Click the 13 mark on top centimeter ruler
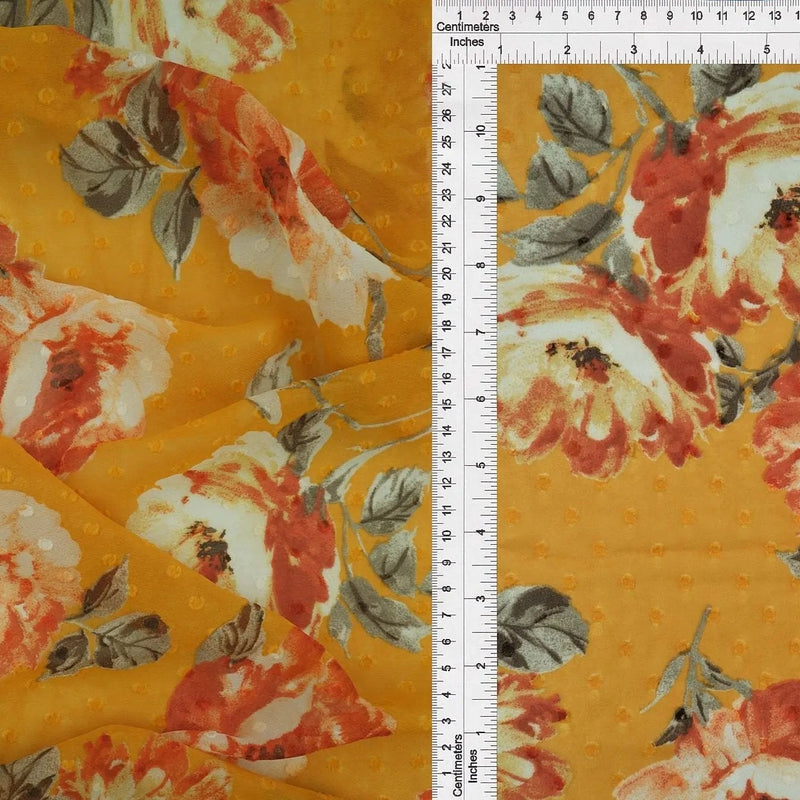The width and height of the screenshot is (800, 800). [x=774, y=16]
